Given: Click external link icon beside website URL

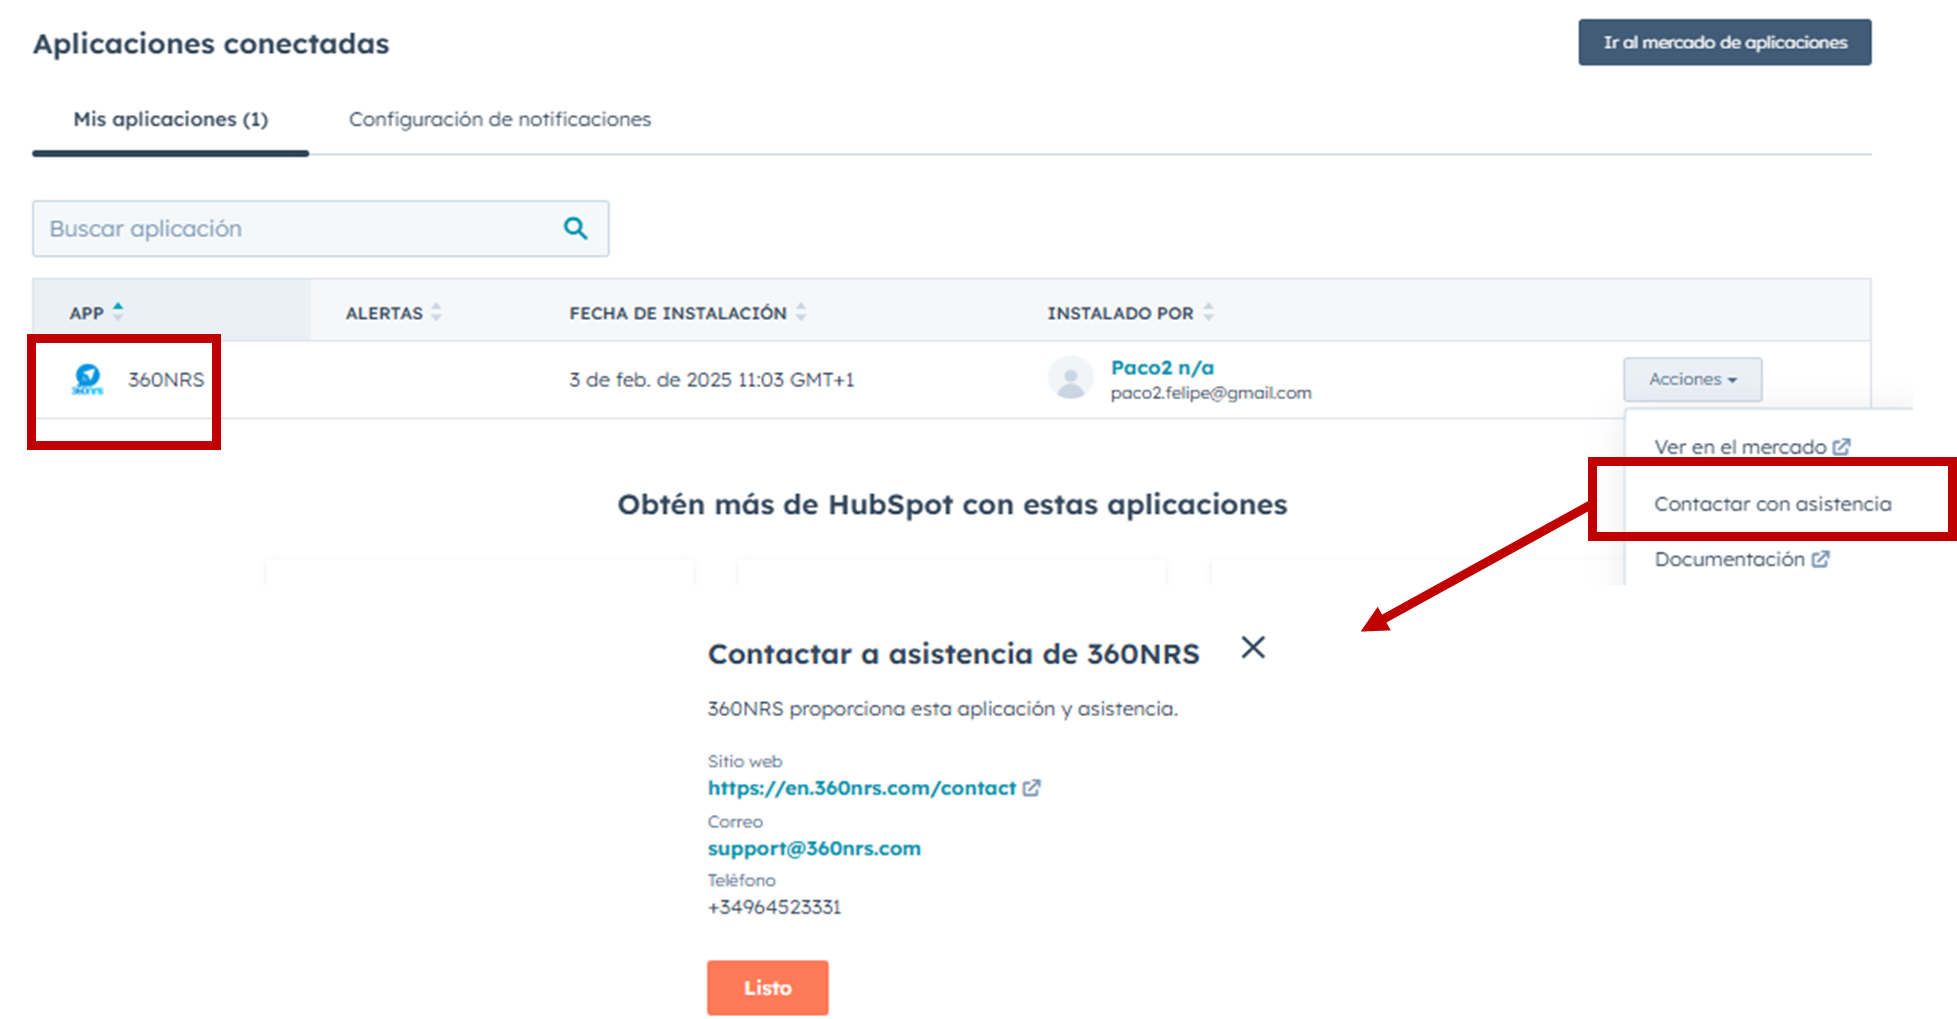Looking at the screenshot, I should (1032, 788).
